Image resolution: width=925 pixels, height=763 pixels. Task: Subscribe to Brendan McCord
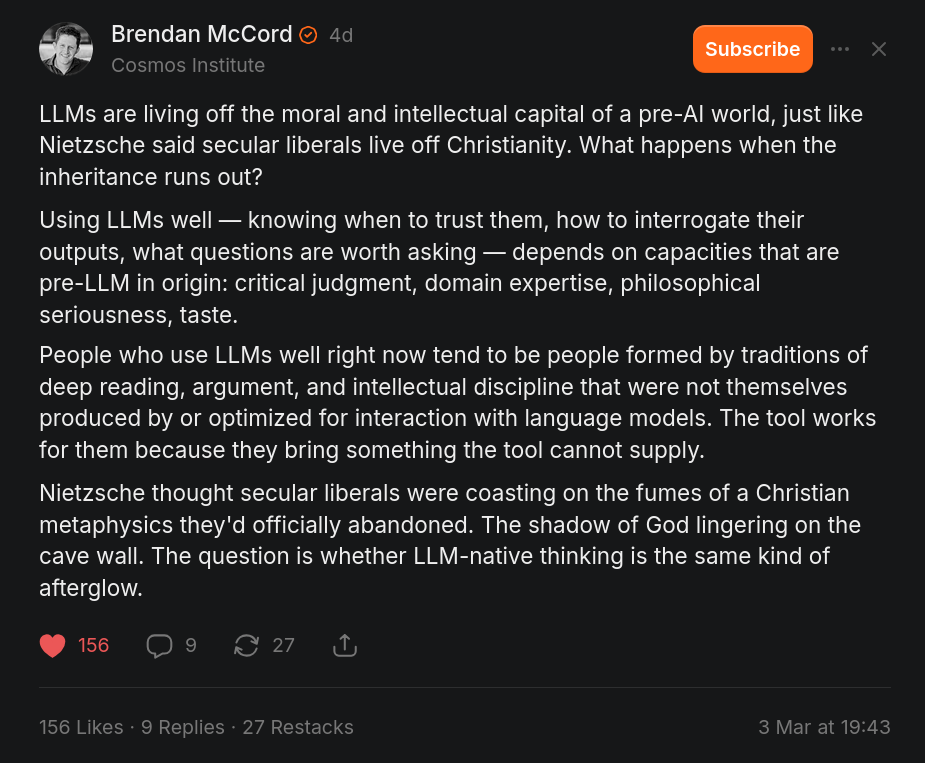[752, 49]
